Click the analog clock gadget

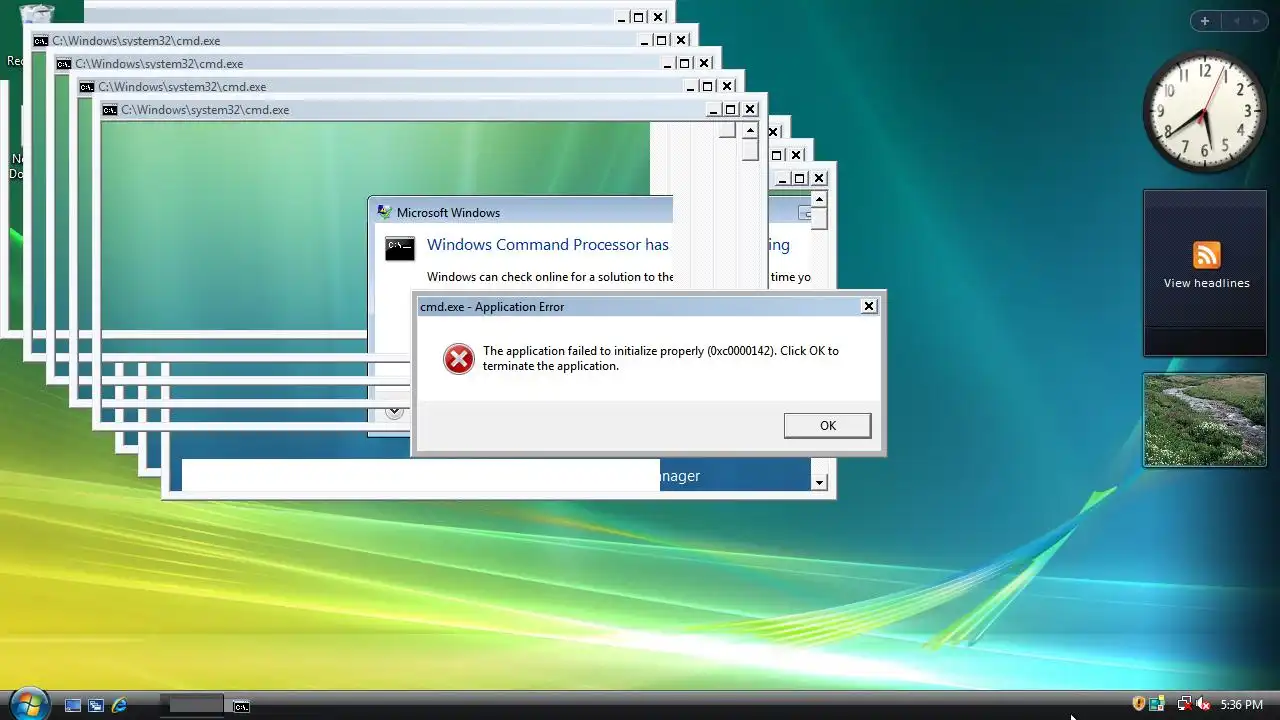tap(1204, 111)
